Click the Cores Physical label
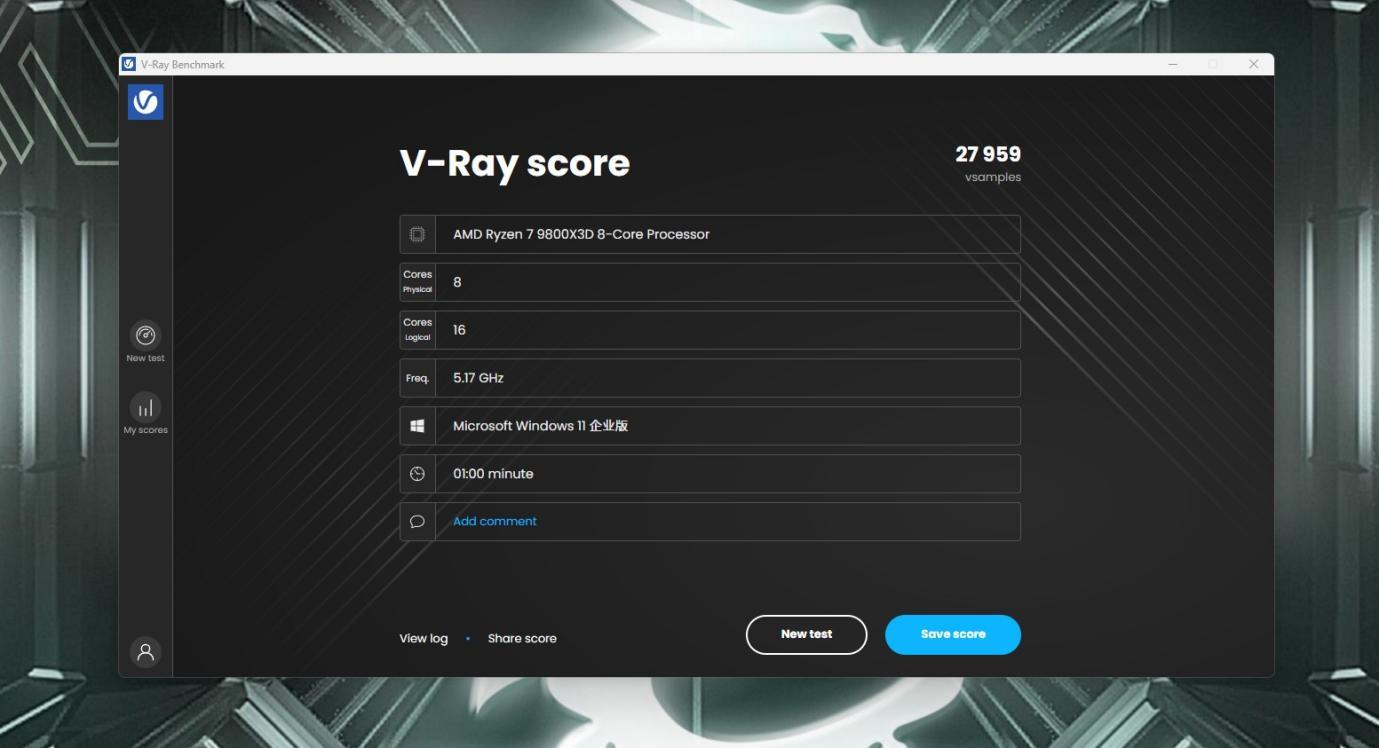 [417, 282]
